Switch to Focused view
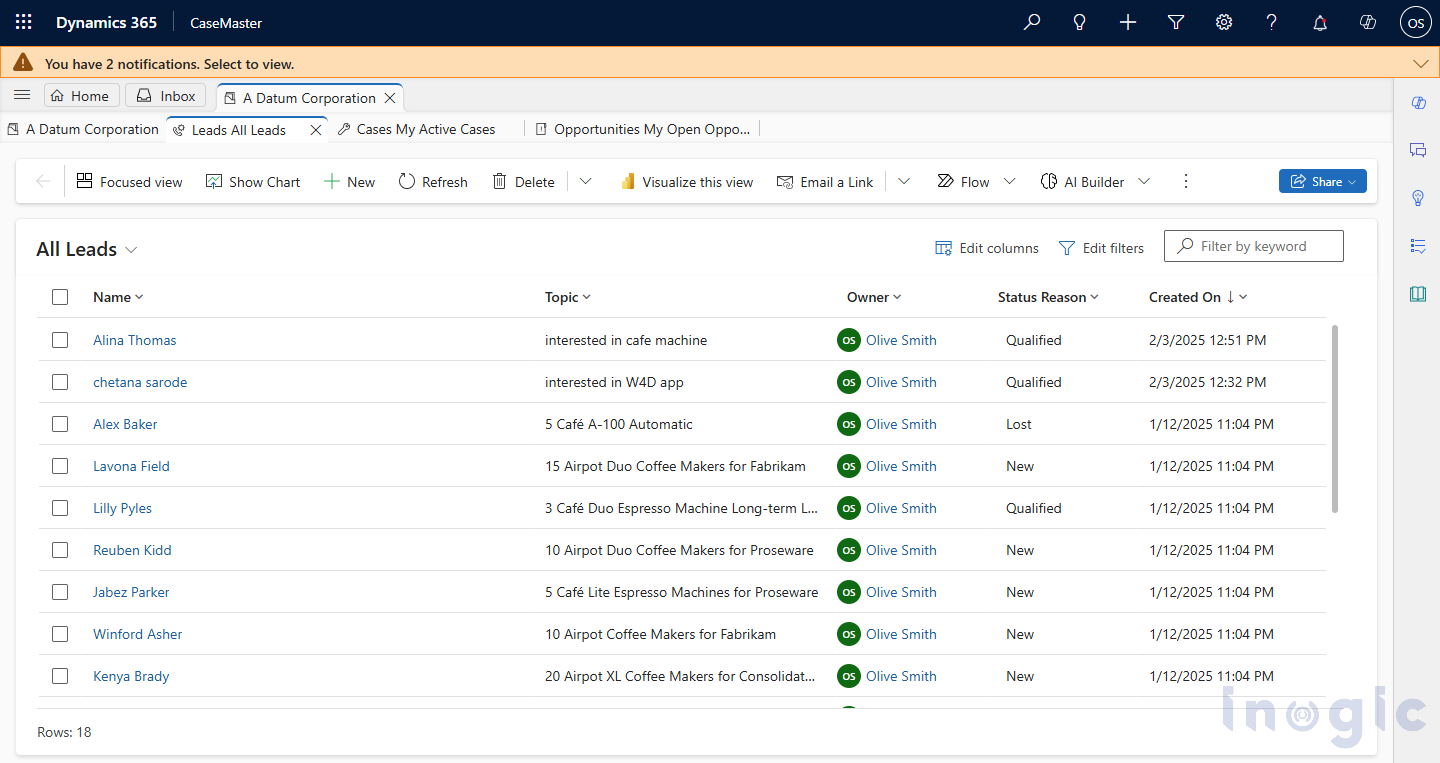Viewport: 1440px width, 763px height. [x=130, y=181]
